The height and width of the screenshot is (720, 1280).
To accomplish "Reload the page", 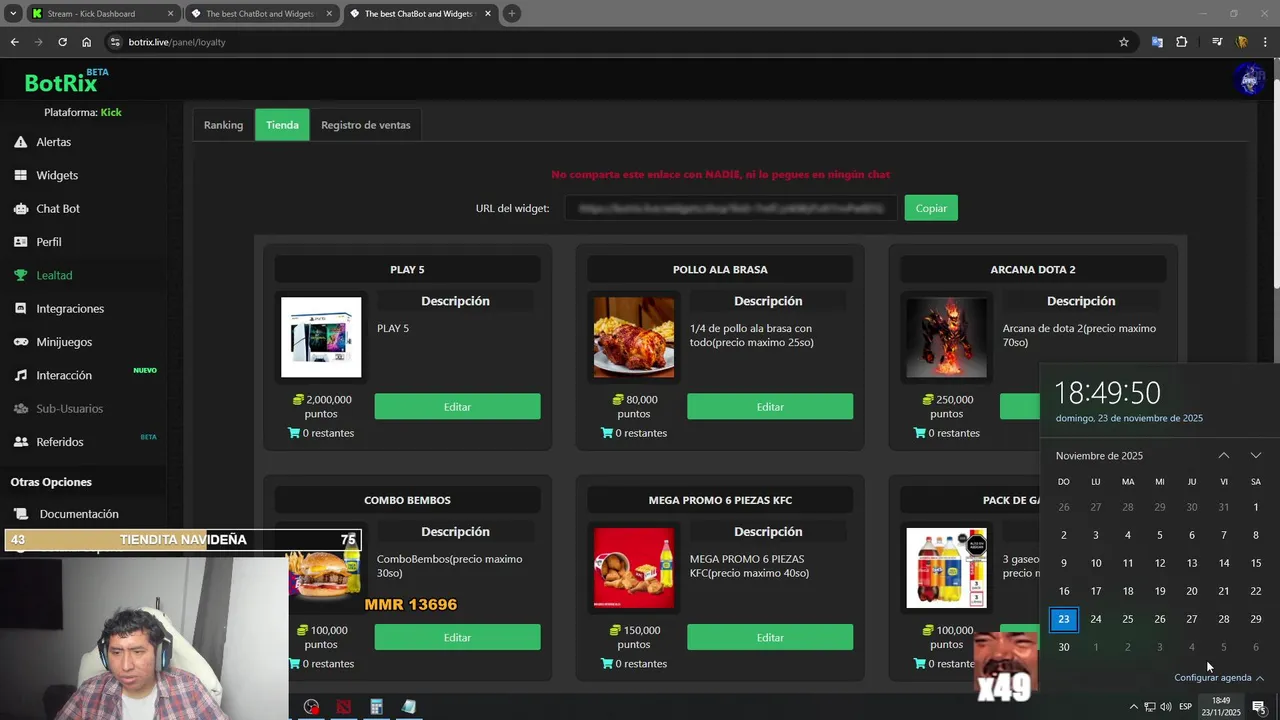I will click(62, 42).
